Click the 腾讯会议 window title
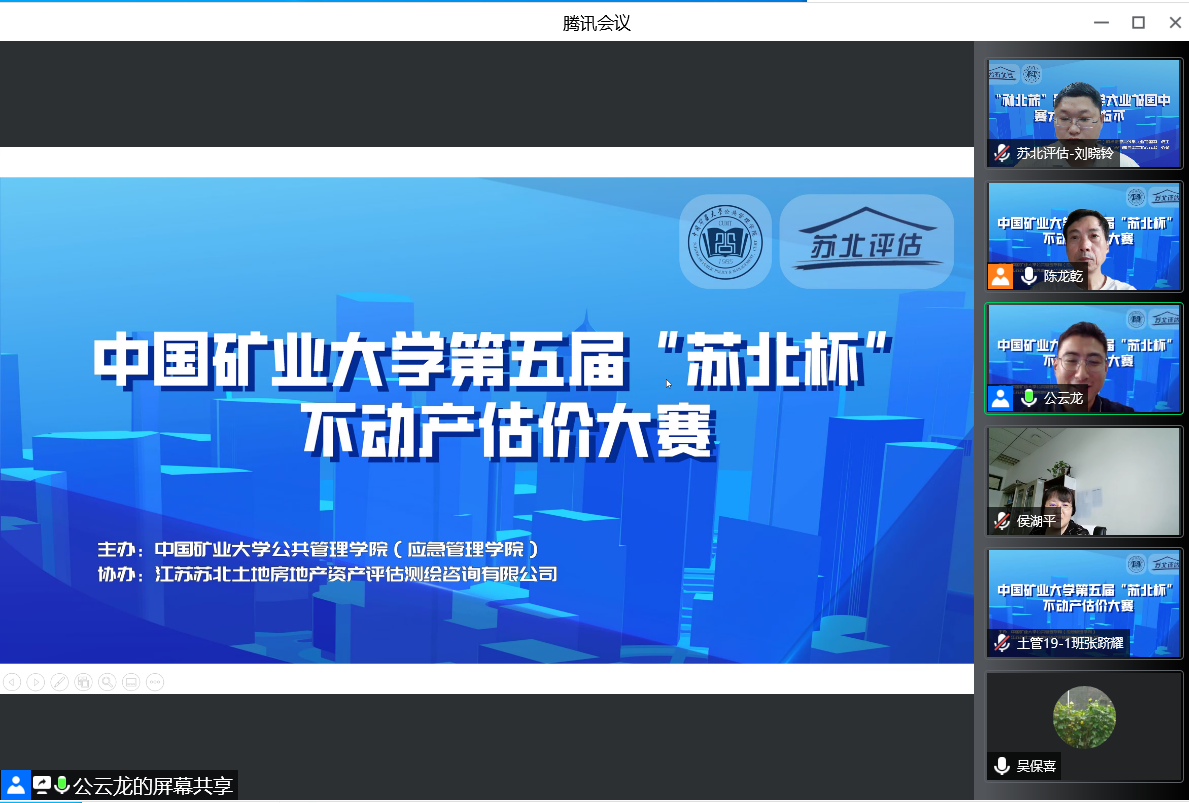 point(597,24)
